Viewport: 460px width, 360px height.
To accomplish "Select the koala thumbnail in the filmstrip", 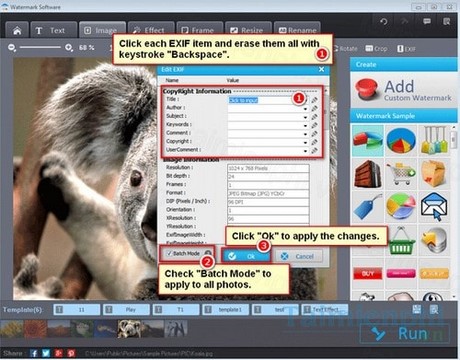I will click(129, 329).
